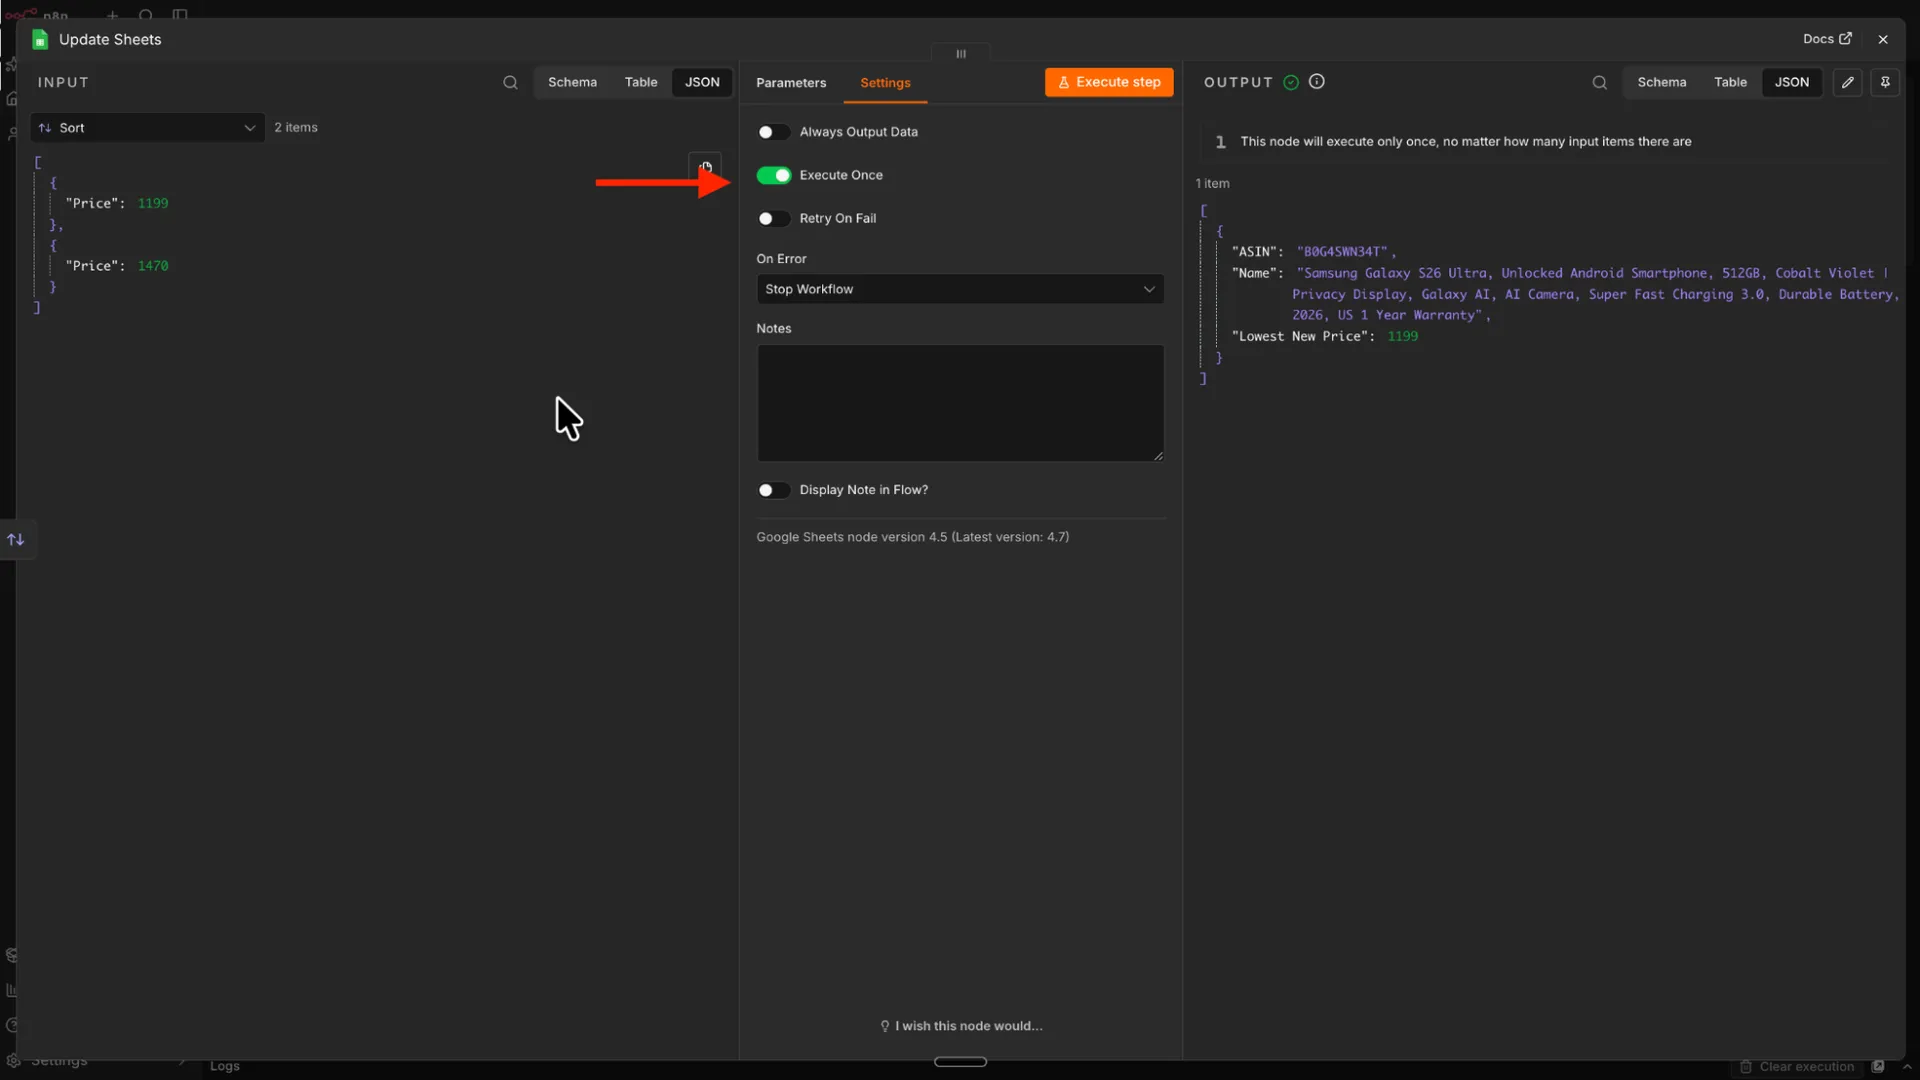This screenshot has height=1080, width=1920.
Task: Click I wish this node would link
Action: coord(961,1026)
